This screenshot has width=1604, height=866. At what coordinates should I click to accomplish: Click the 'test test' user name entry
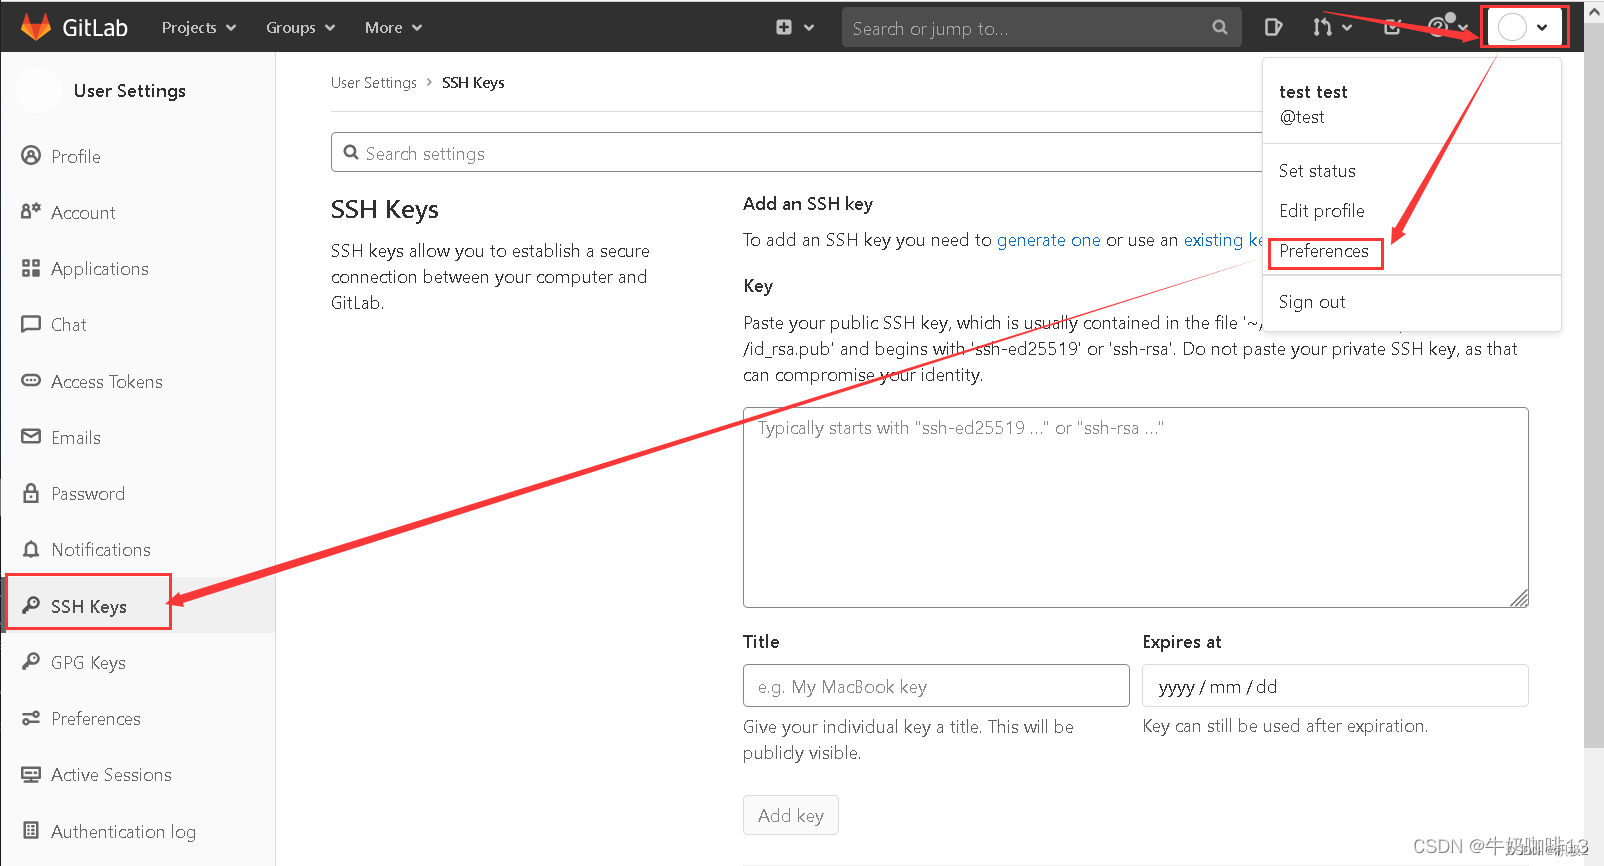[x=1313, y=92]
